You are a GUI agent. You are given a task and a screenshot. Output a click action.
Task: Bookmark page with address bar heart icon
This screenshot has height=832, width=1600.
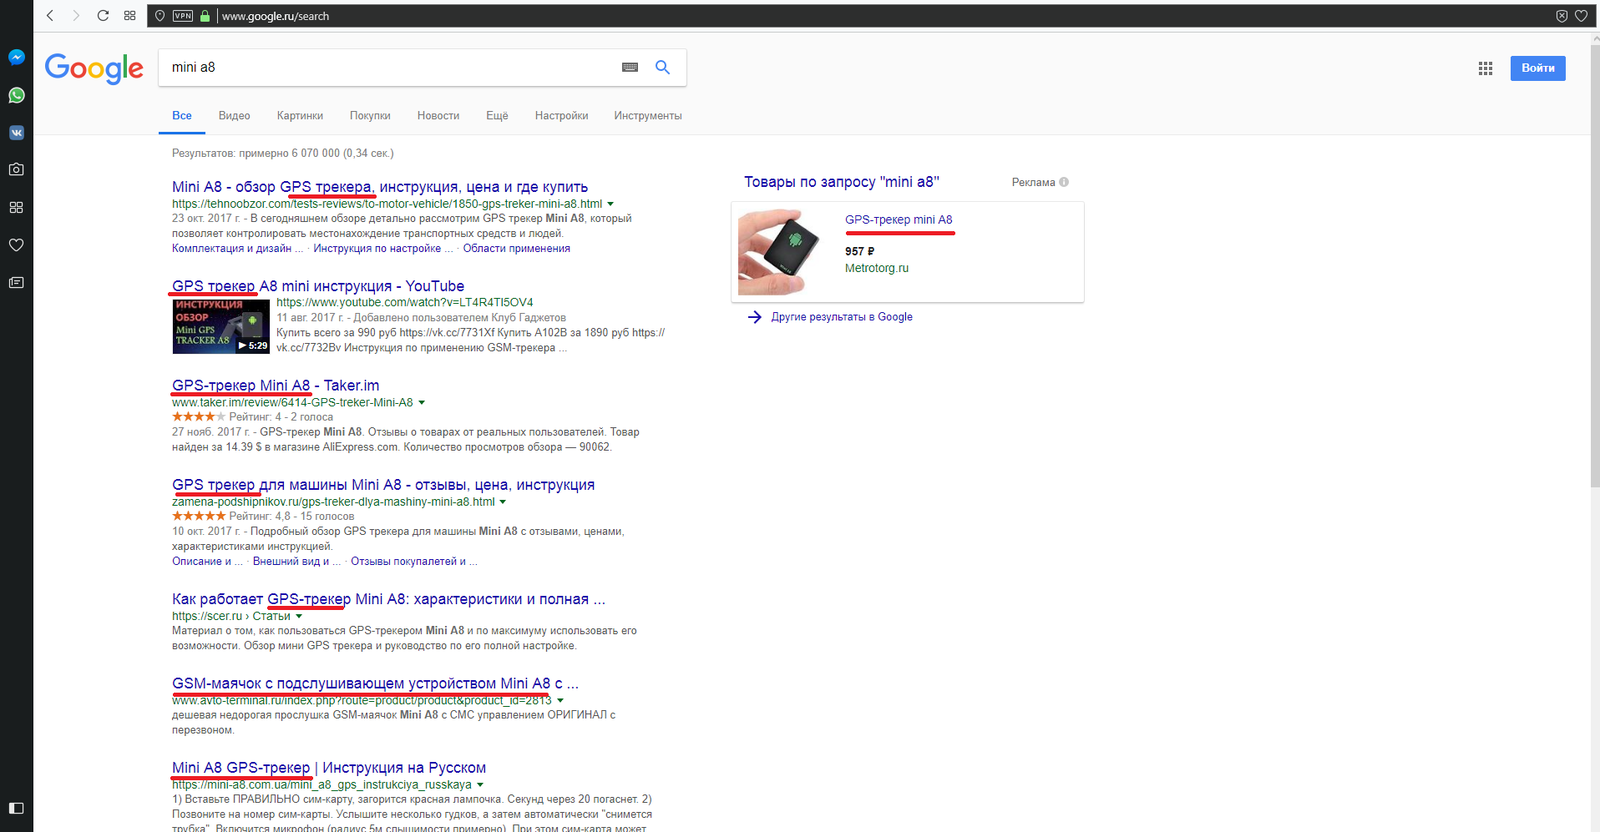coord(1581,16)
